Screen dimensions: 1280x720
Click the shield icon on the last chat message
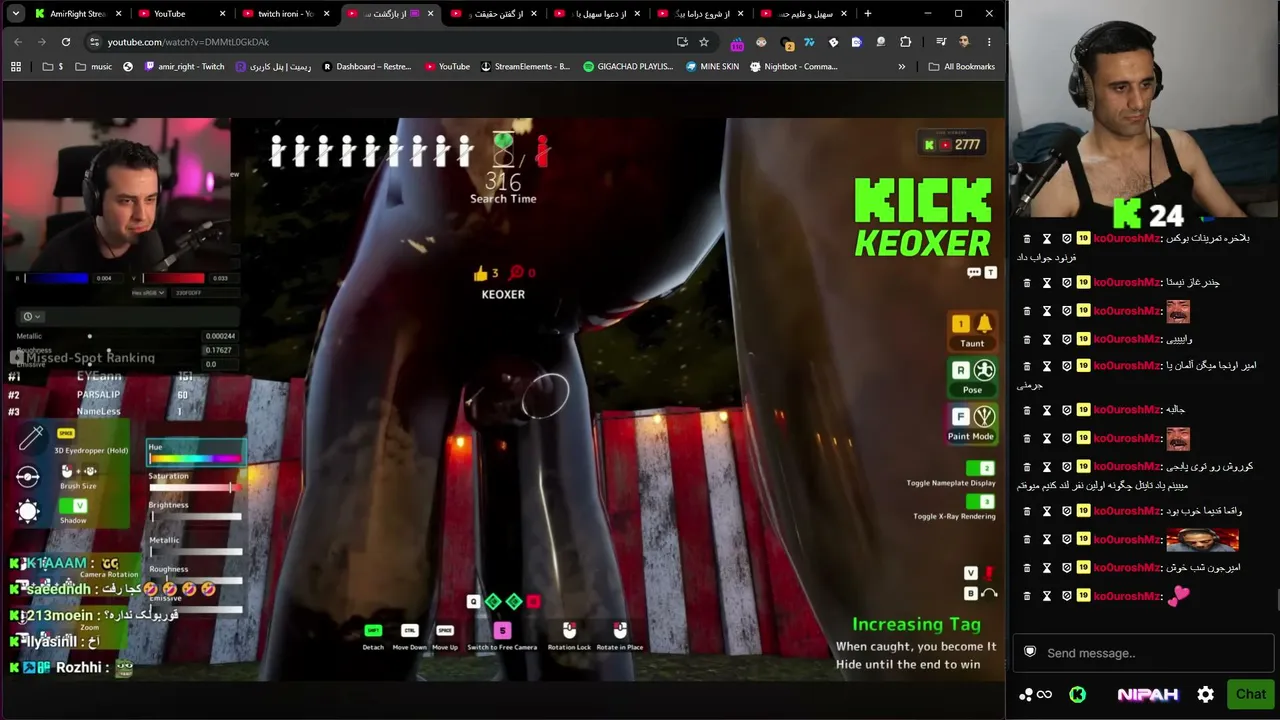(x=1067, y=596)
